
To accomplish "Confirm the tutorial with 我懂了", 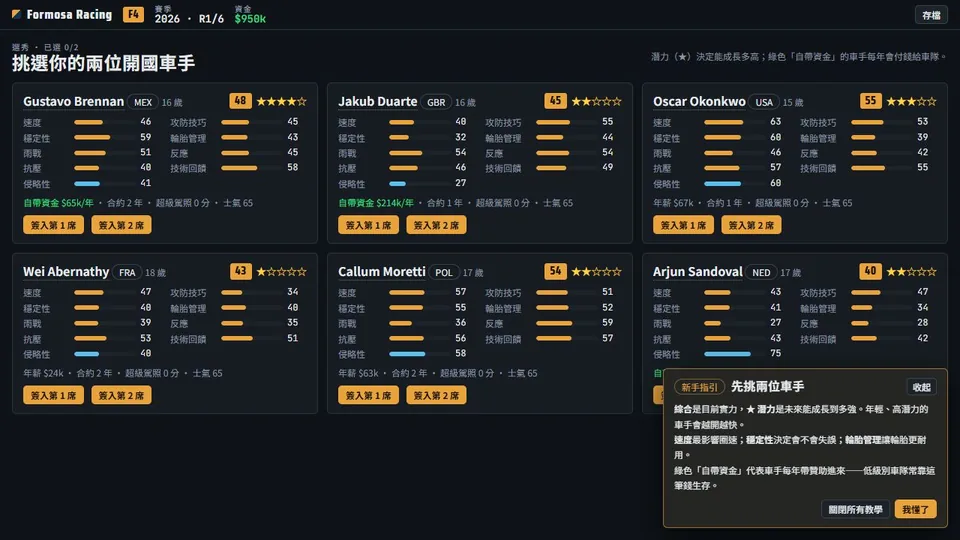I will click(x=915, y=509).
